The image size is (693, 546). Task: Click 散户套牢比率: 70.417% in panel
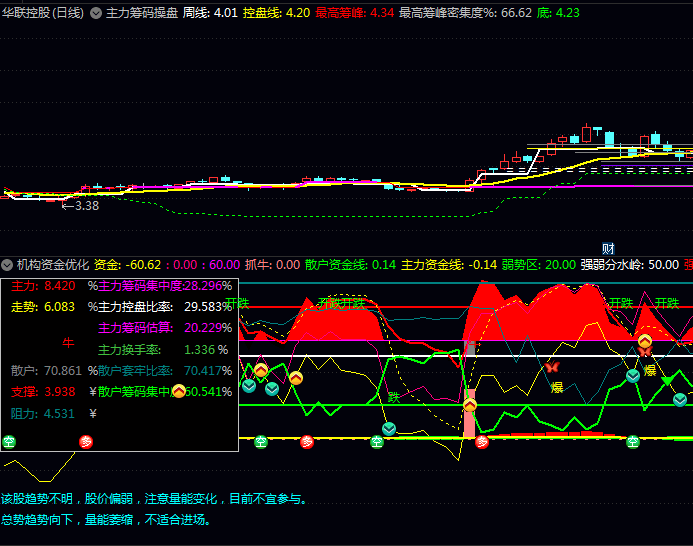(x=165, y=370)
